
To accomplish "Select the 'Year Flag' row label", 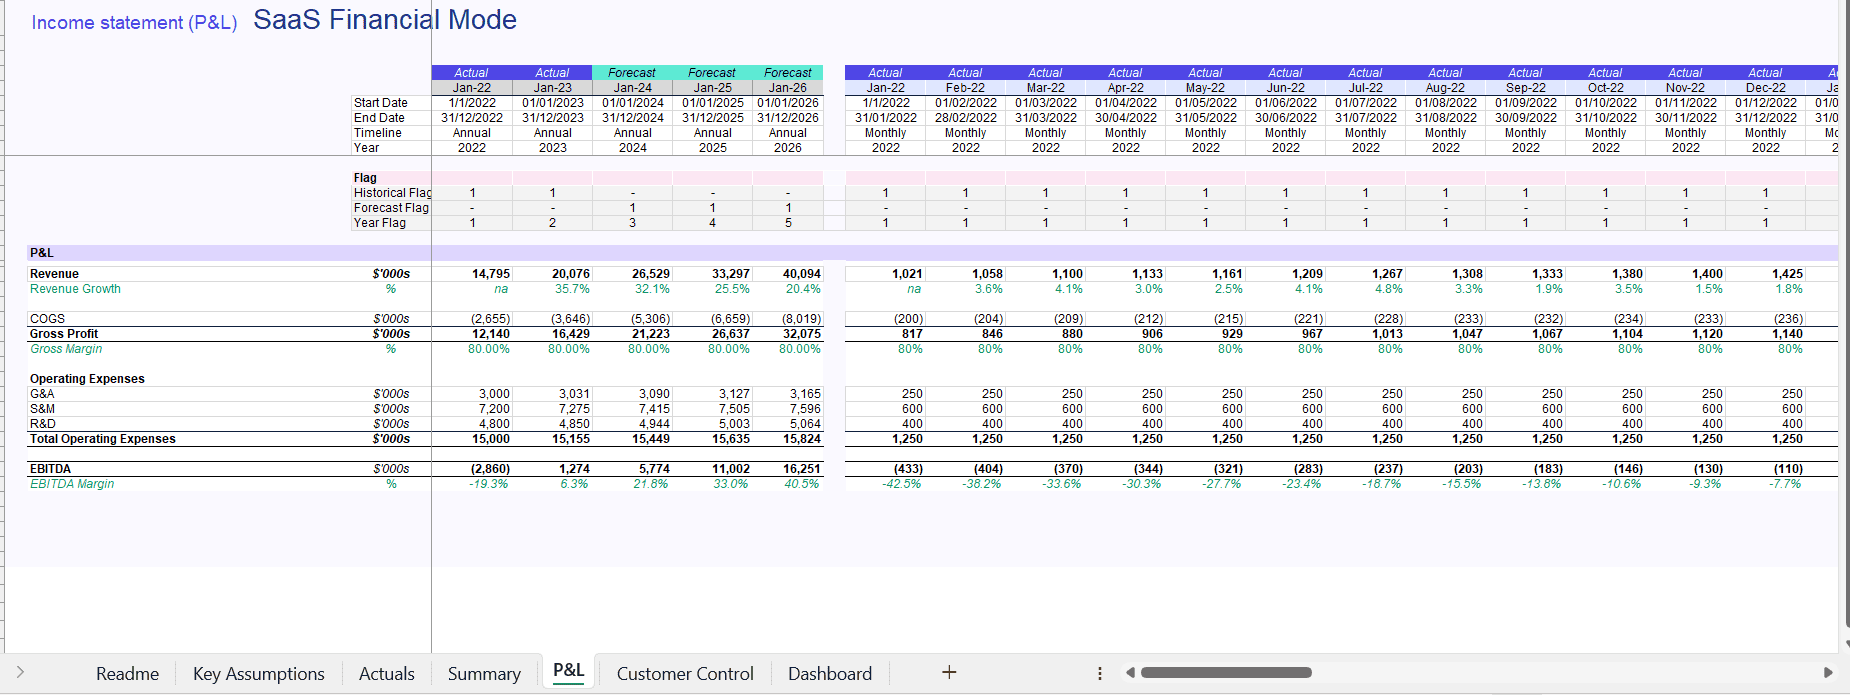I will click(380, 223).
